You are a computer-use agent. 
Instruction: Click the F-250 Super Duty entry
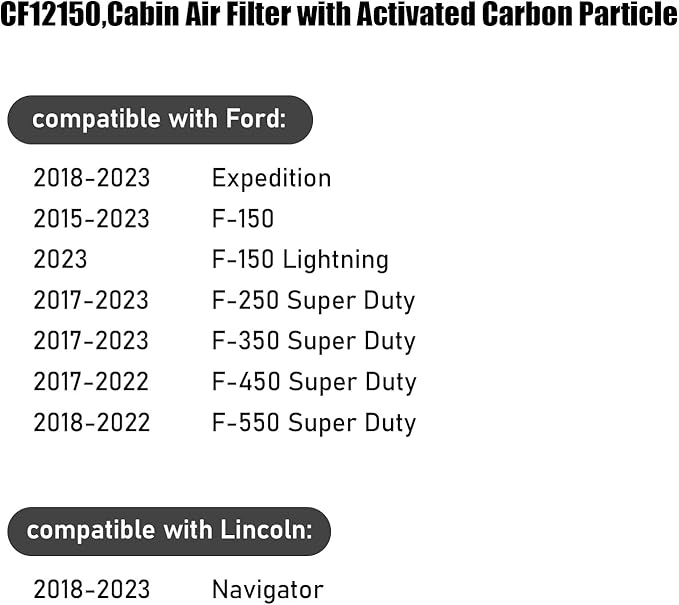(313, 300)
